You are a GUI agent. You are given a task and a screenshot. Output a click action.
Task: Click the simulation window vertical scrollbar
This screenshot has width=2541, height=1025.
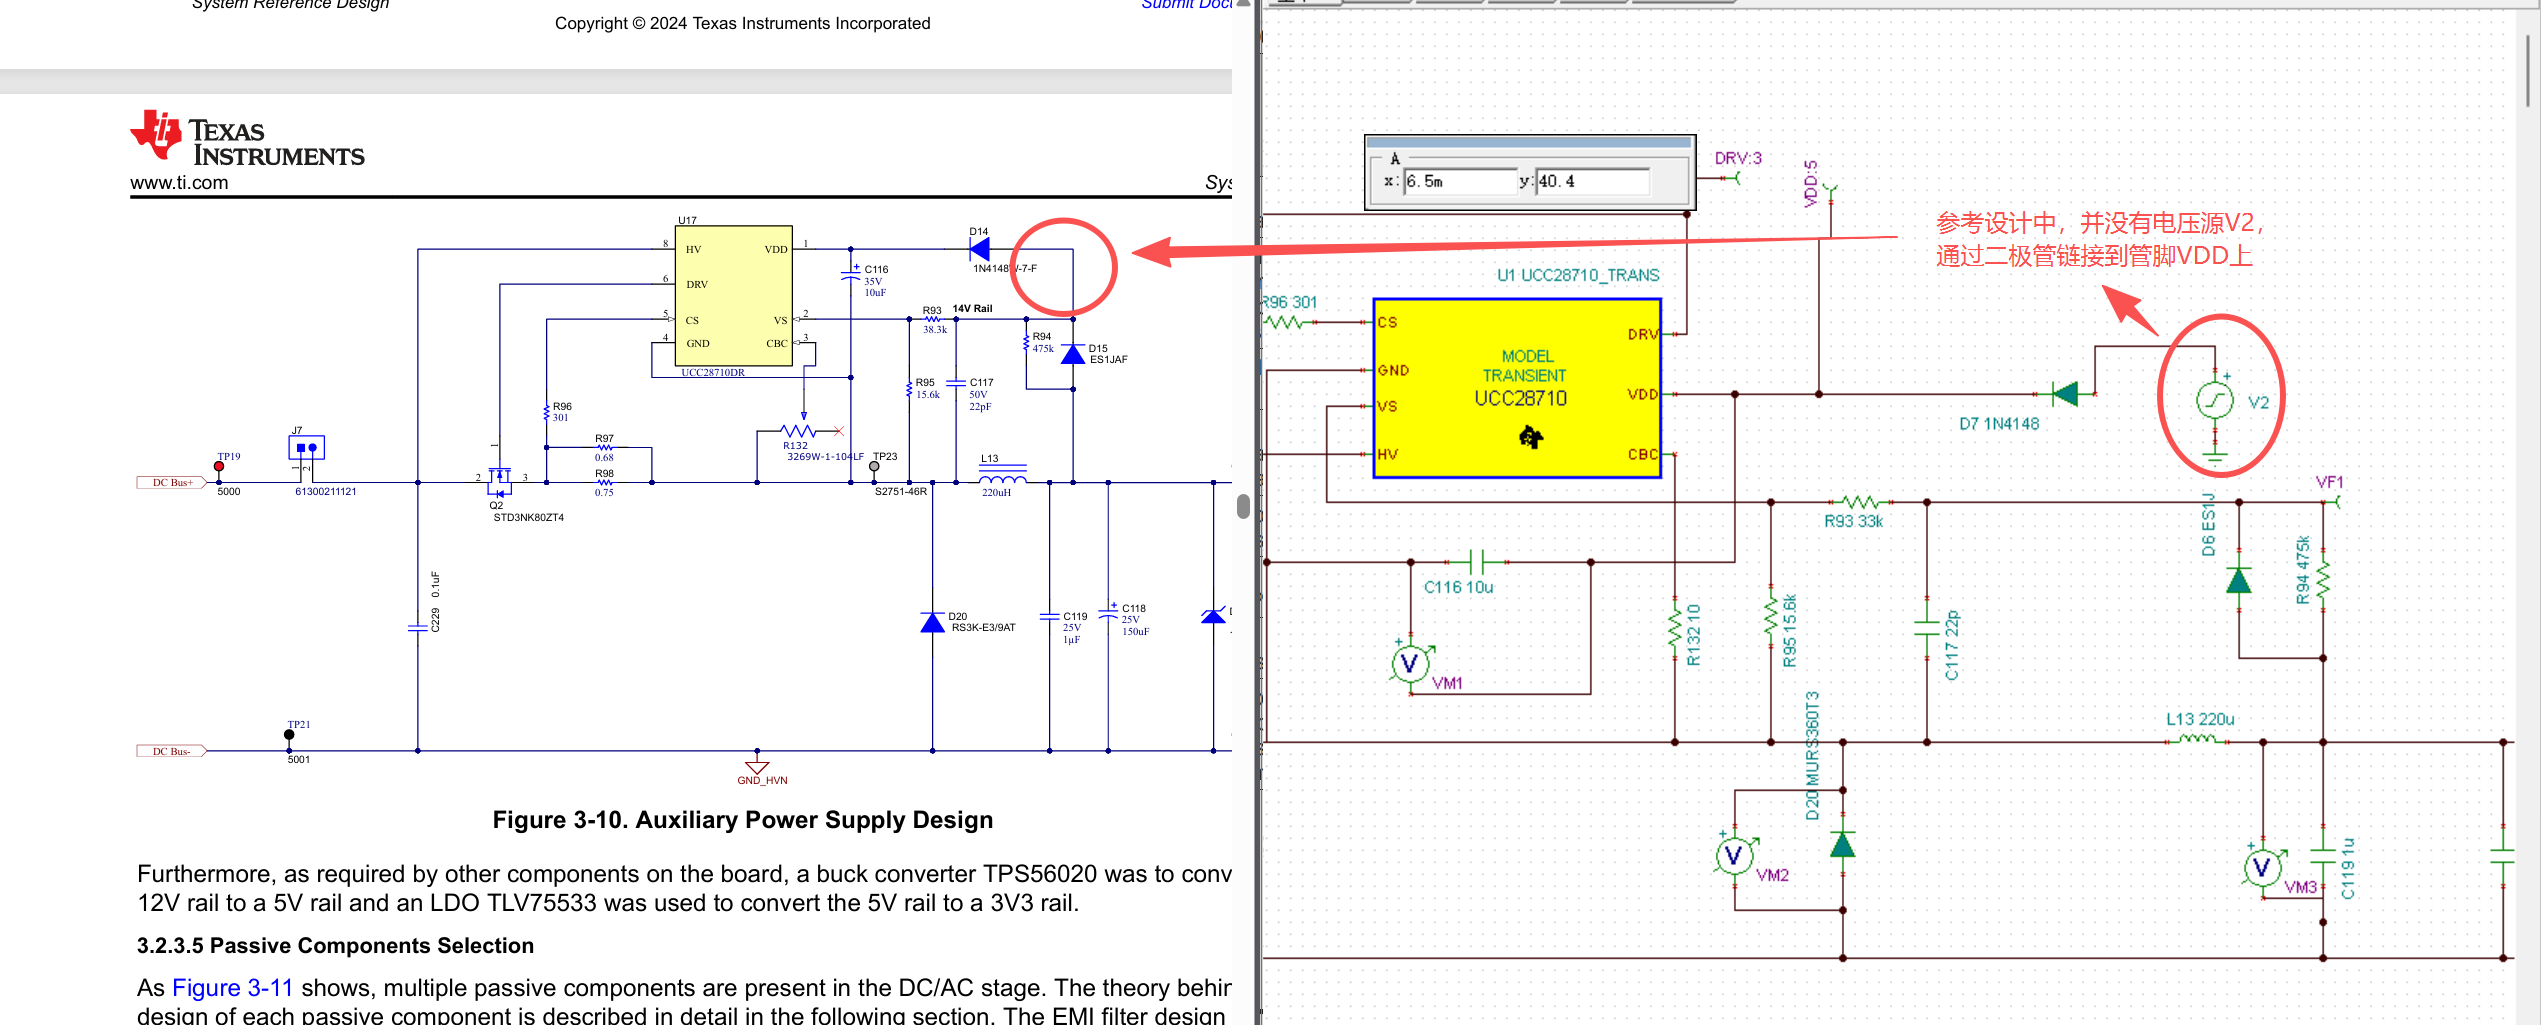(x=2528, y=70)
